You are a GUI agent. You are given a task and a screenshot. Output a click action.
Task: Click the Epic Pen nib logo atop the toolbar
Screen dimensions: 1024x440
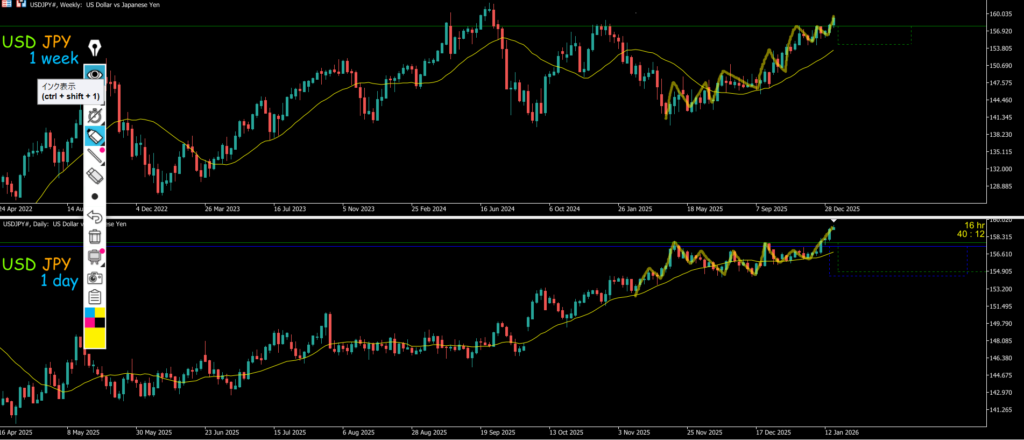pos(95,48)
